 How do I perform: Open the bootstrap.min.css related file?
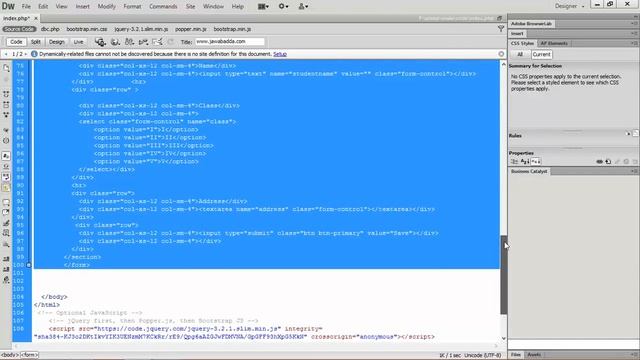click(x=87, y=29)
